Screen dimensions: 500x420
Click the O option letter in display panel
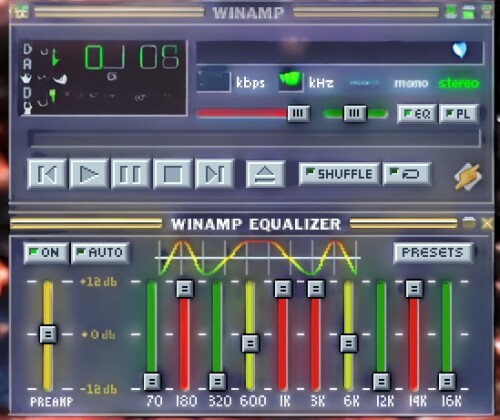click(28, 49)
